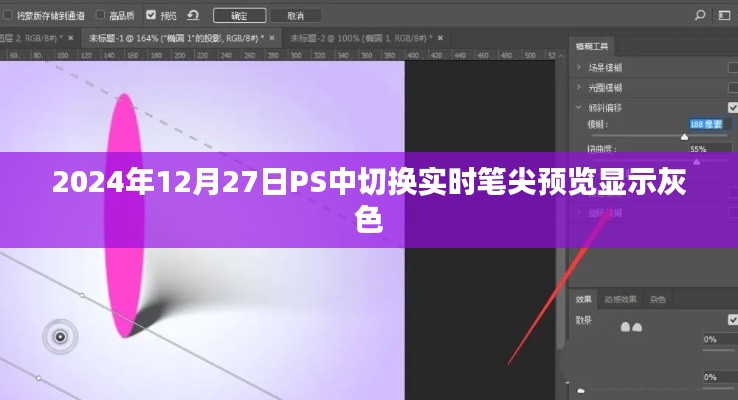Click the tilt-shift line handle near the ellipse
This screenshot has width=738, height=400.
[x=82, y=295]
